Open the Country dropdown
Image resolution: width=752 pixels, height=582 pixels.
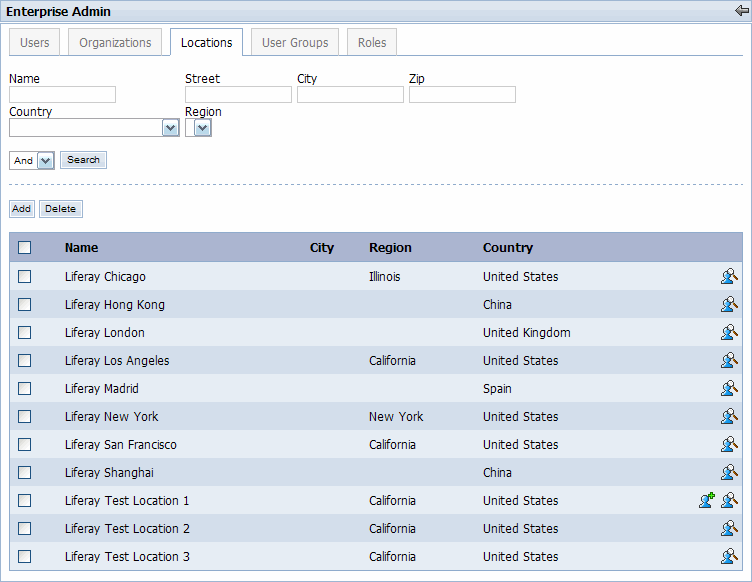tap(170, 128)
